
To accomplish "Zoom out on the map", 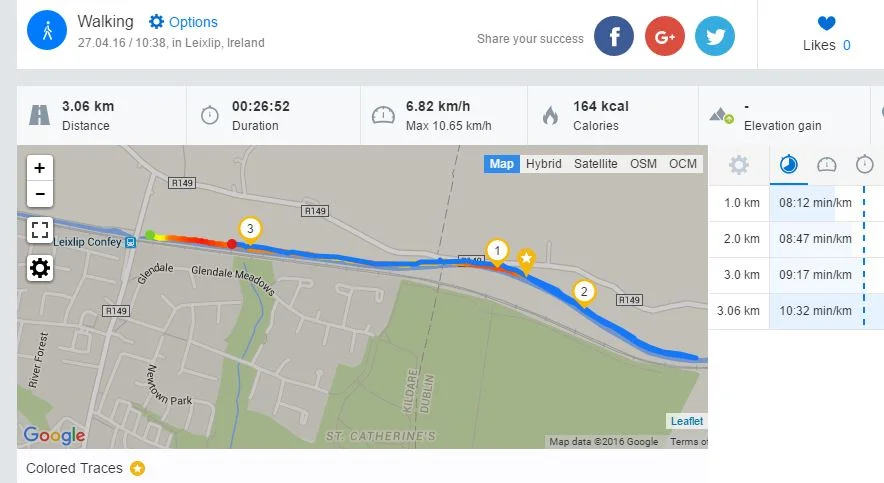I will click(40, 193).
